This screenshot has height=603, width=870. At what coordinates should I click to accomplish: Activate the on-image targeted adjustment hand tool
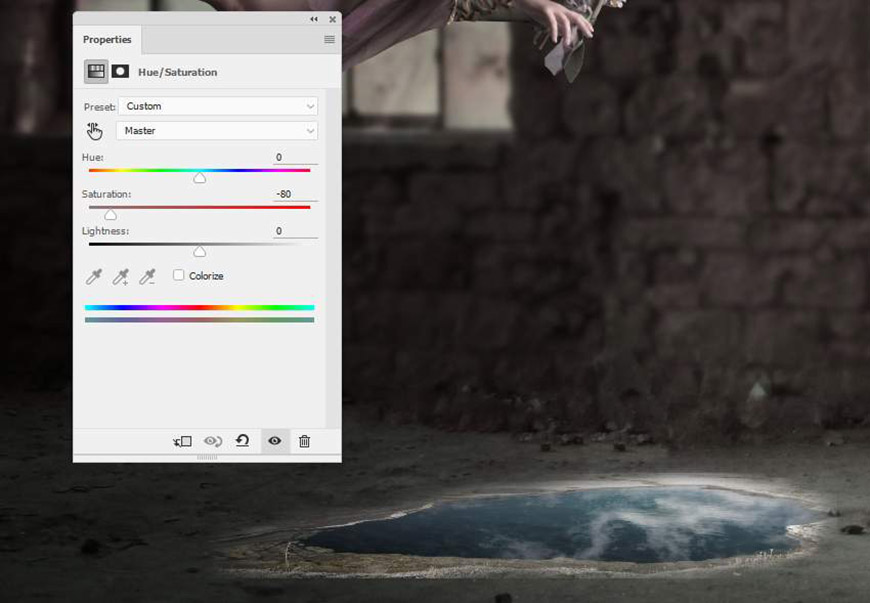[94, 131]
